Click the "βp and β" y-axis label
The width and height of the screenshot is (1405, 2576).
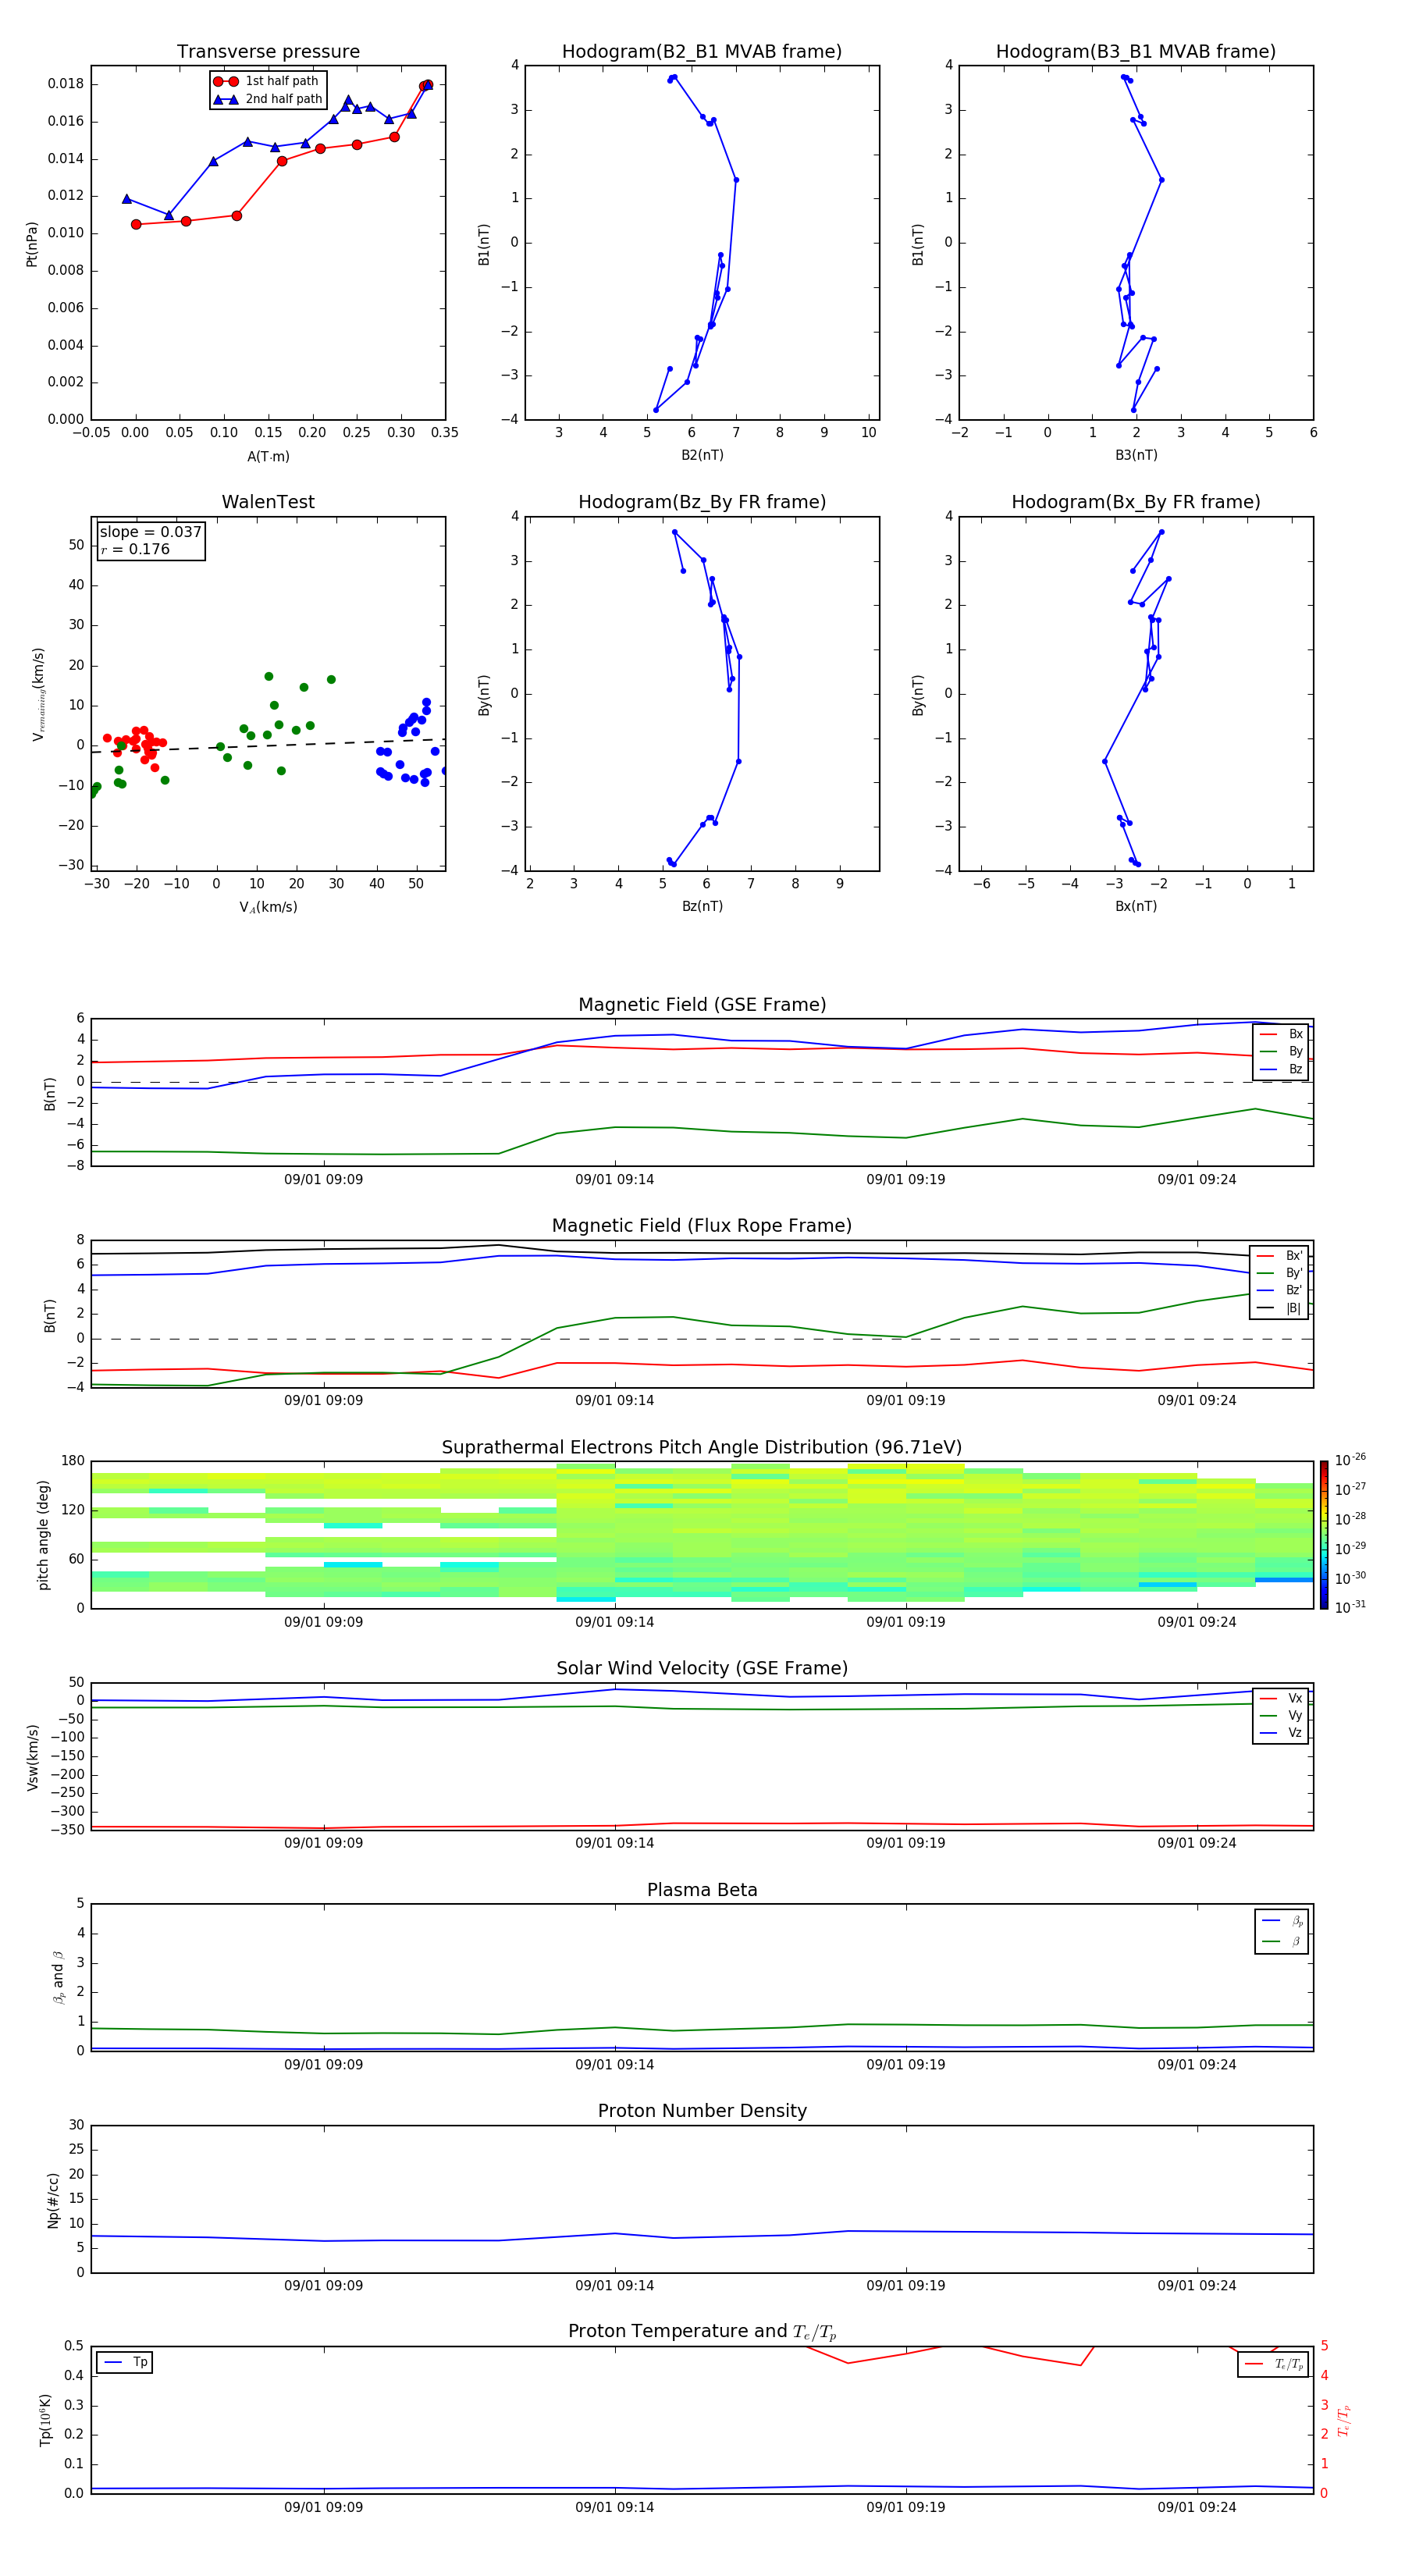coord(59,1977)
